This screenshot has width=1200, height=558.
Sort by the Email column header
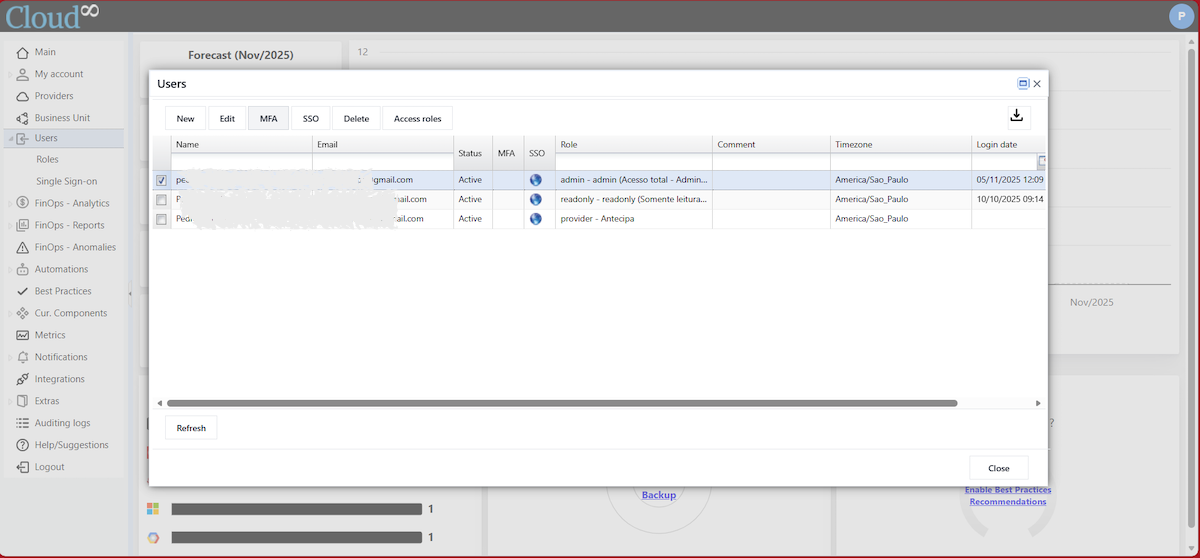383,144
